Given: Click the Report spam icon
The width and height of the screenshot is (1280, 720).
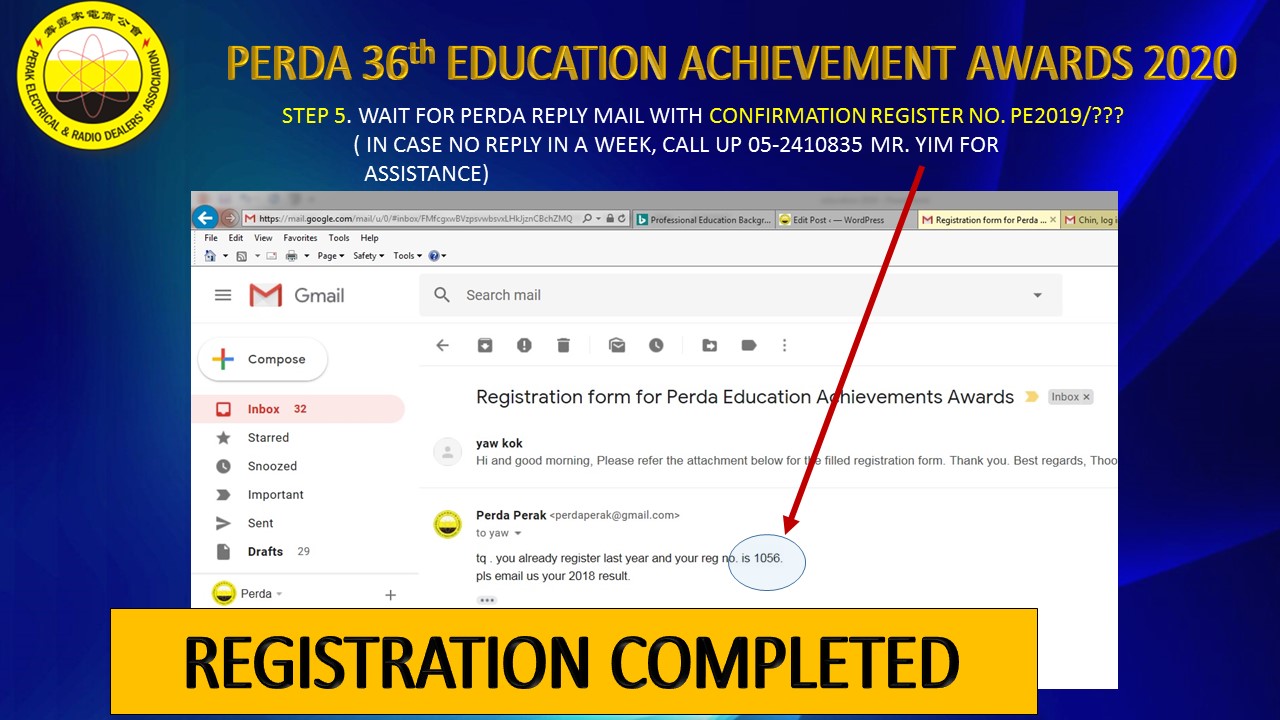Looking at the screenshot, I should point(524,345).
